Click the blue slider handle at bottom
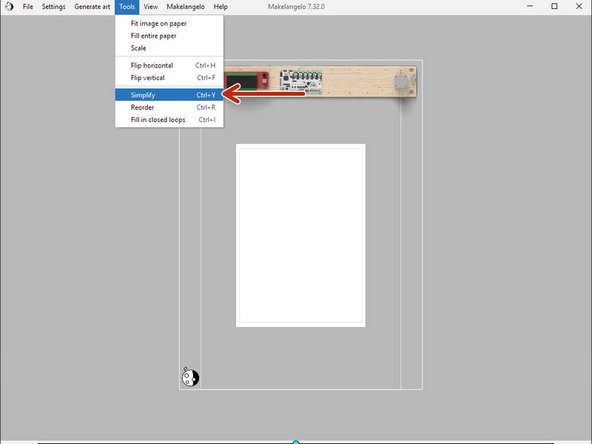This screenshot has width=592, height=444. (x=296, y=442)
